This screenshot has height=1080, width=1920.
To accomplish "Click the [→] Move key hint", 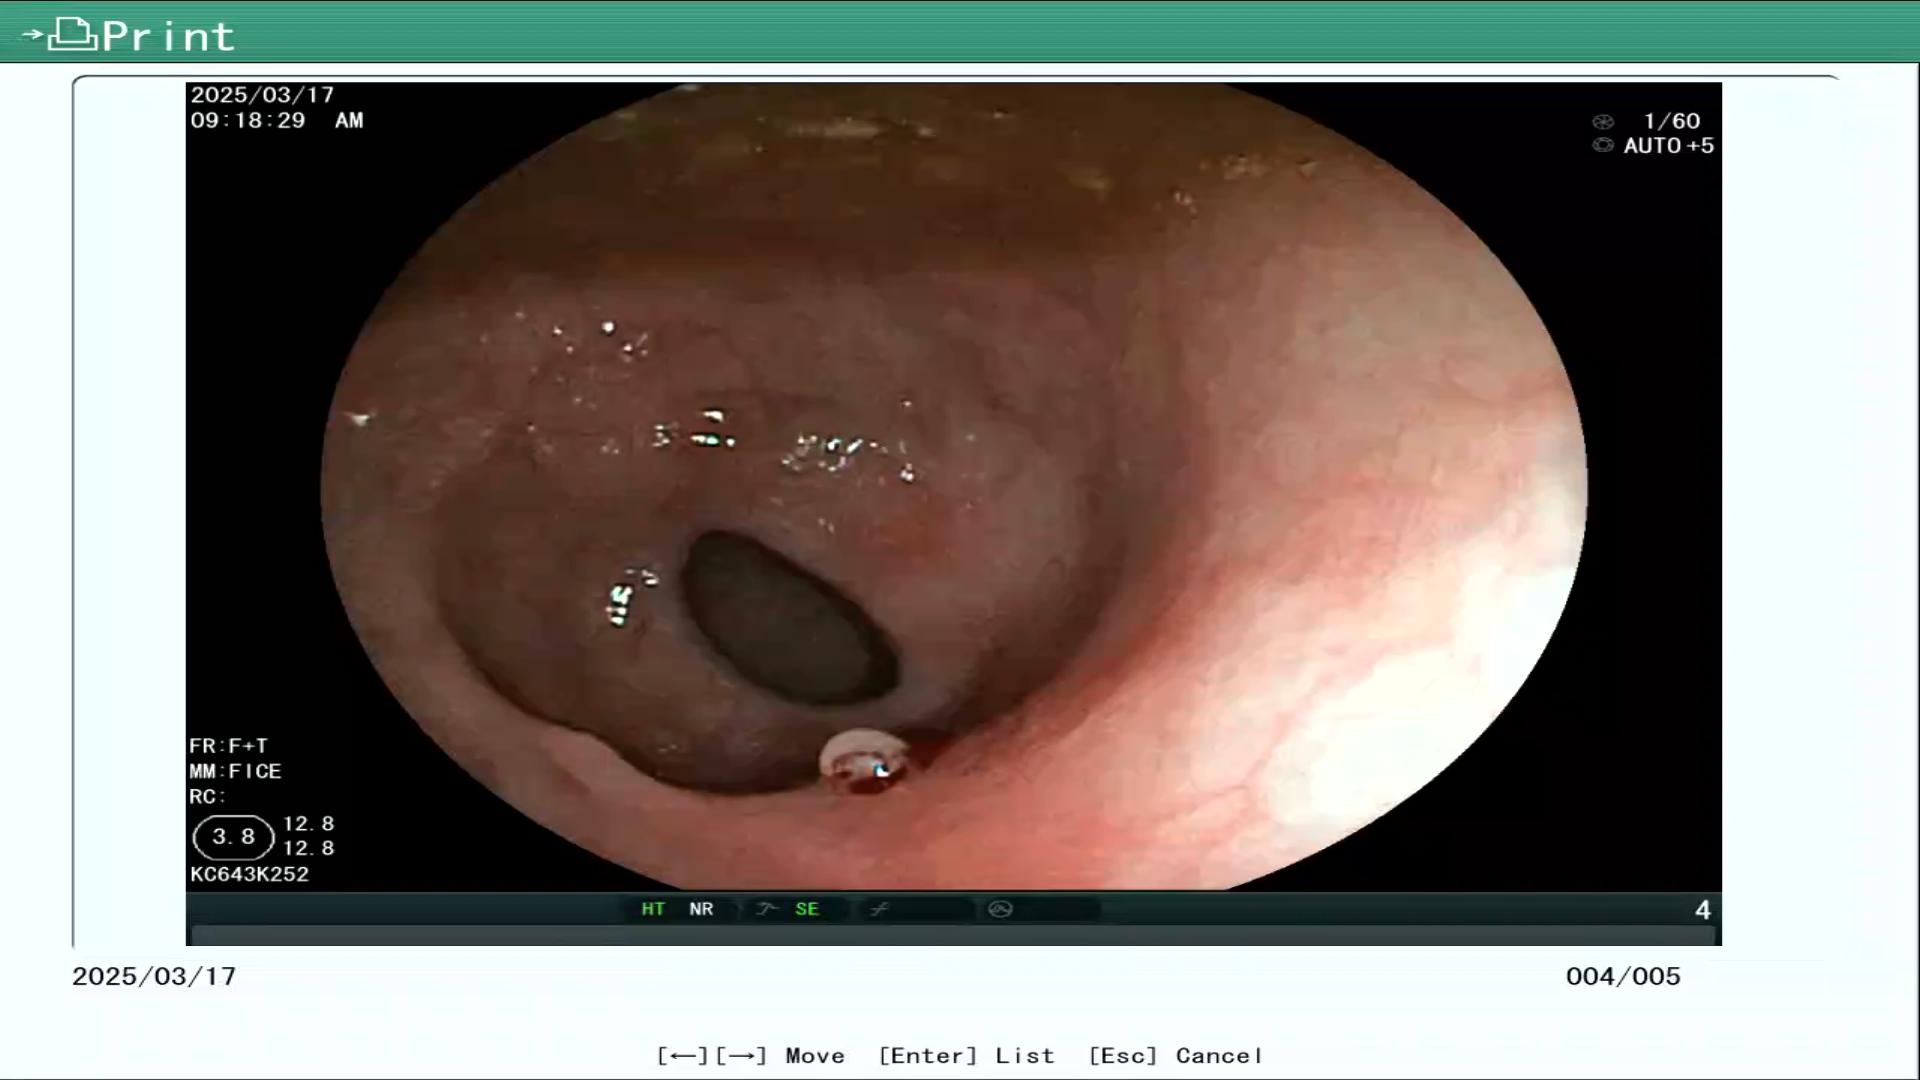I will [741, 1056].
